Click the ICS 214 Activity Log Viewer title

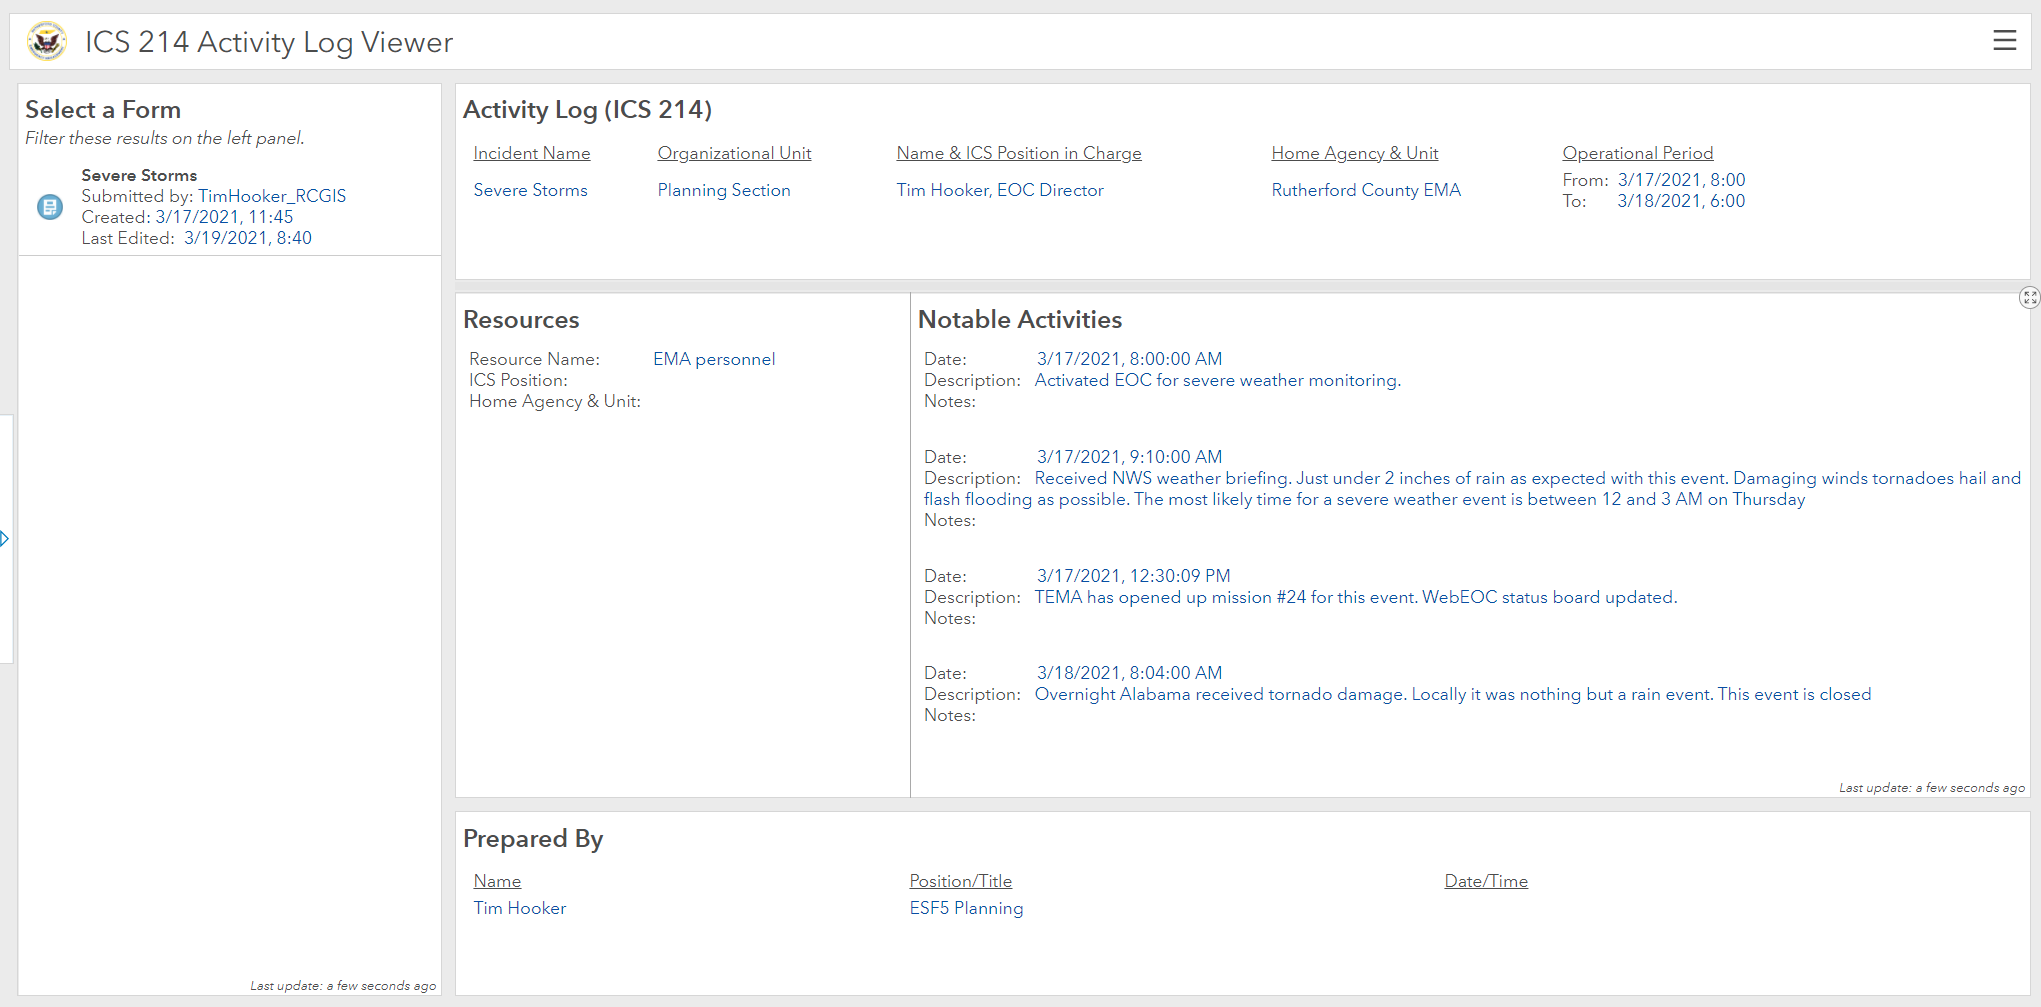click(x=269, y=42)
